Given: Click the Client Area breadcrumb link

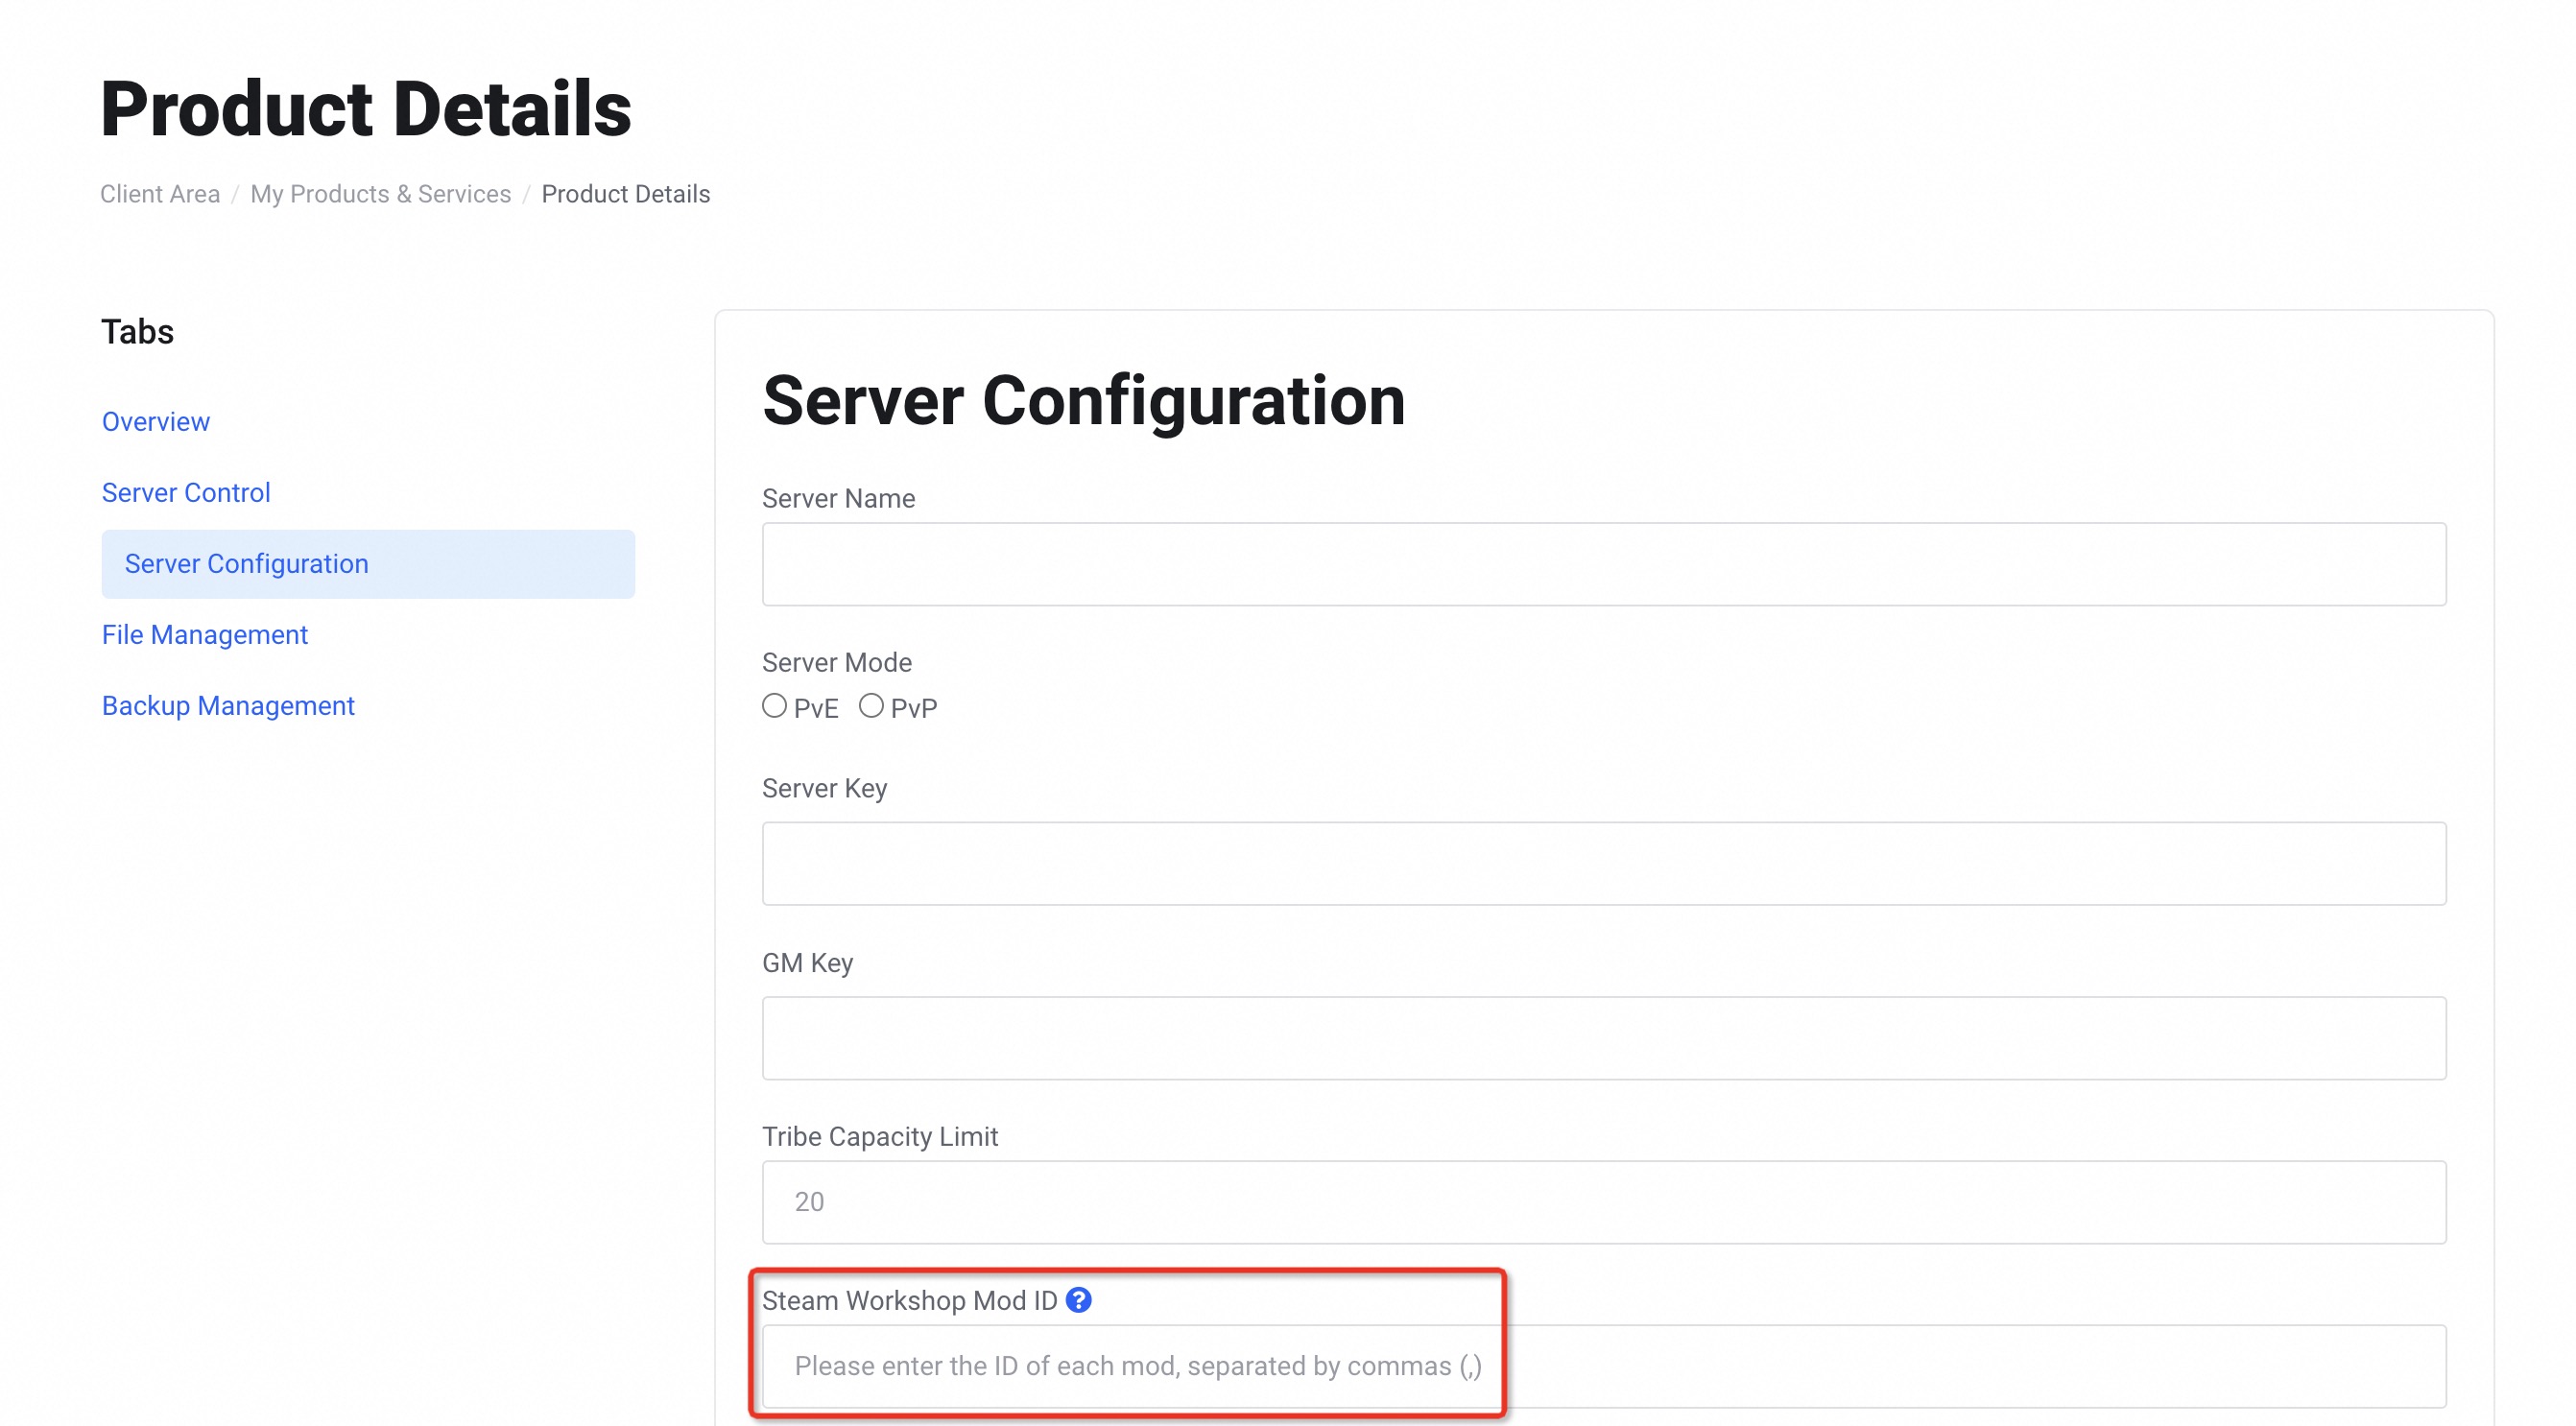Looking at the screenshot, I should point(160,194).
